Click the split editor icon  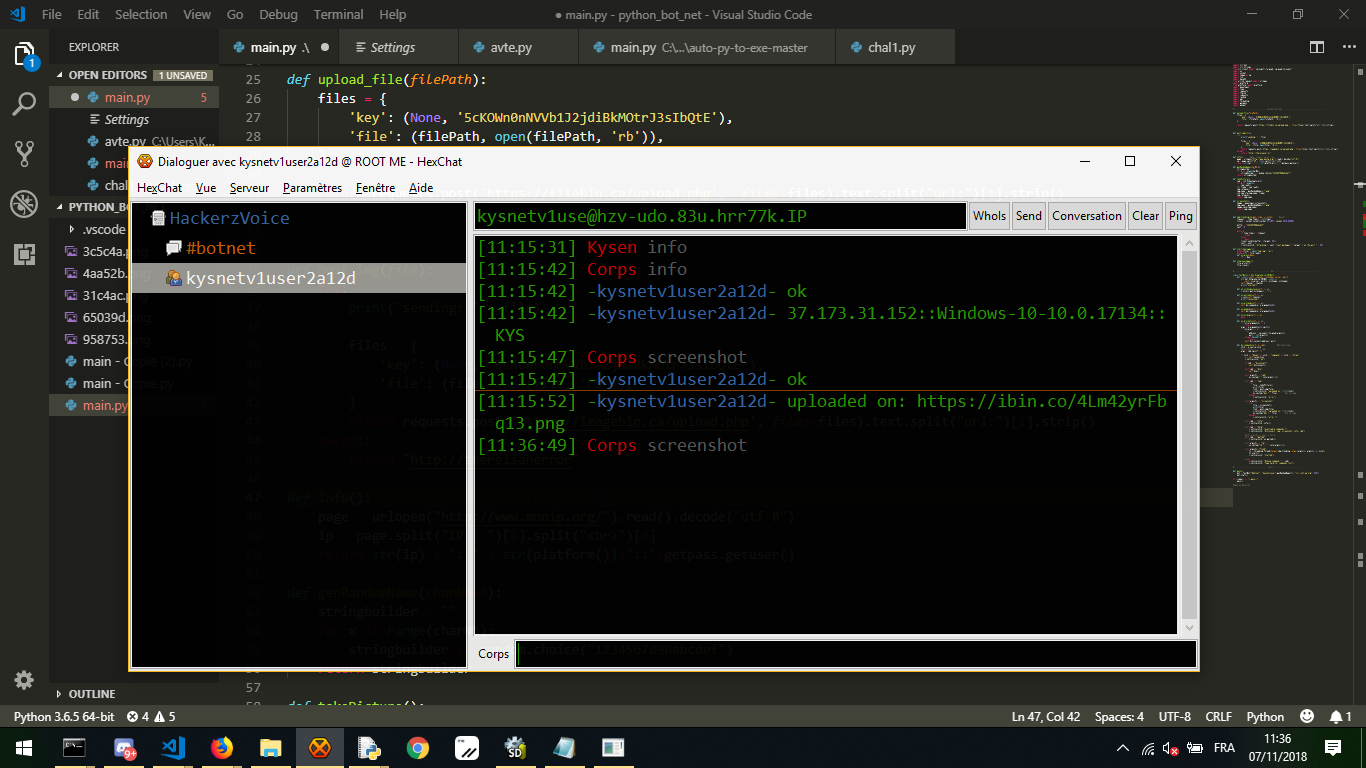(x=1317, y=47)
